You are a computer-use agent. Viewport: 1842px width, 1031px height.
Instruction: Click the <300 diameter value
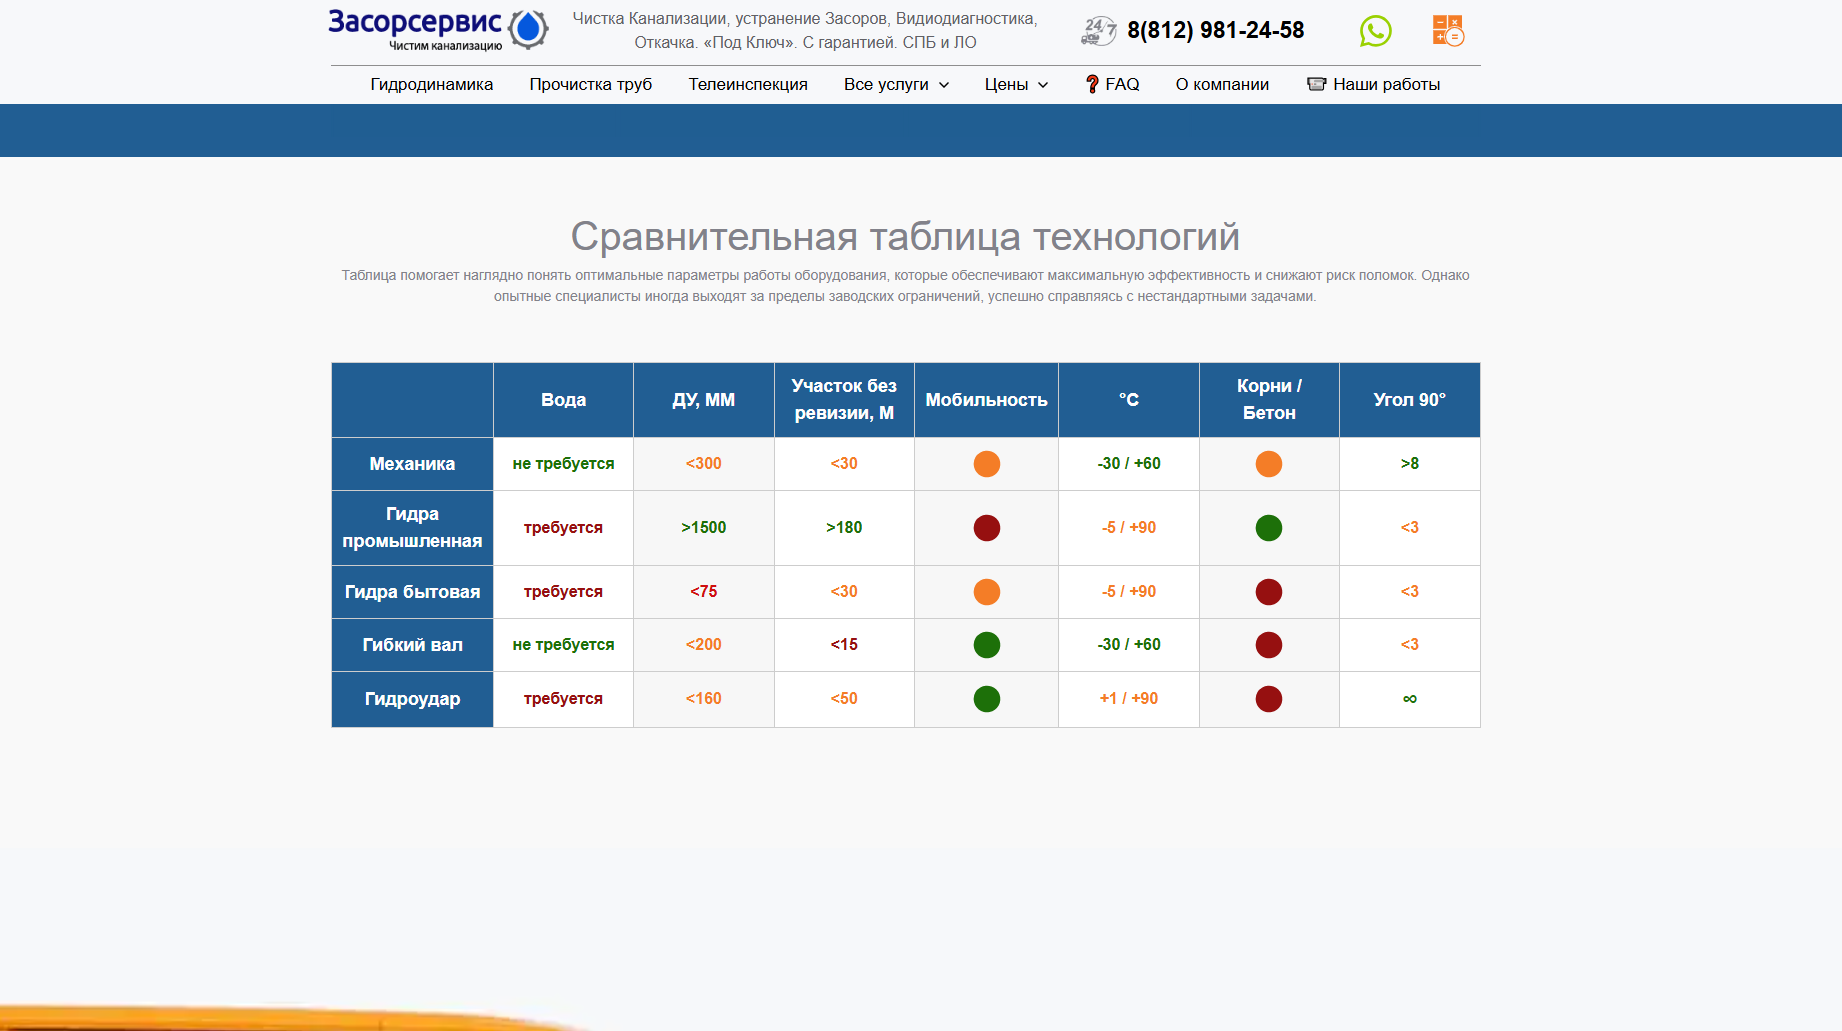point(703,464)
